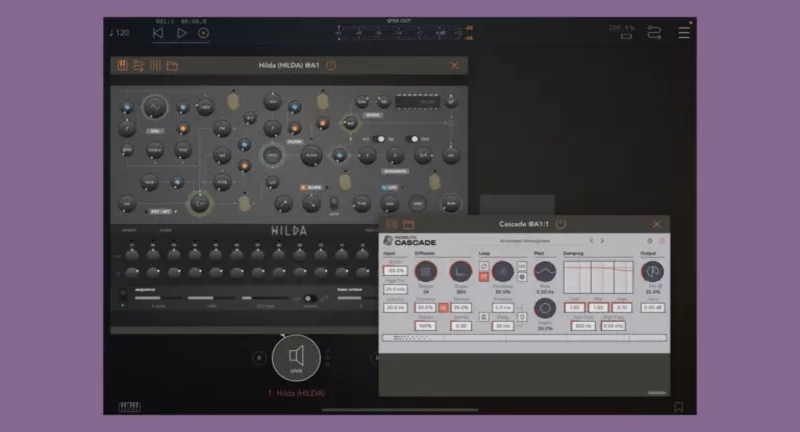Click the Cascade damping curve graph
The width and height of the screenshot is (800, 432).
(x=598, y=277)
